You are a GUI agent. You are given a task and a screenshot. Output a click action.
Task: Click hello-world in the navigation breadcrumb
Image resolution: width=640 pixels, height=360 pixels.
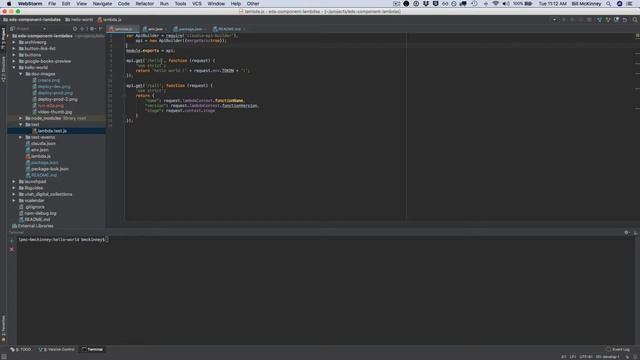79,20
